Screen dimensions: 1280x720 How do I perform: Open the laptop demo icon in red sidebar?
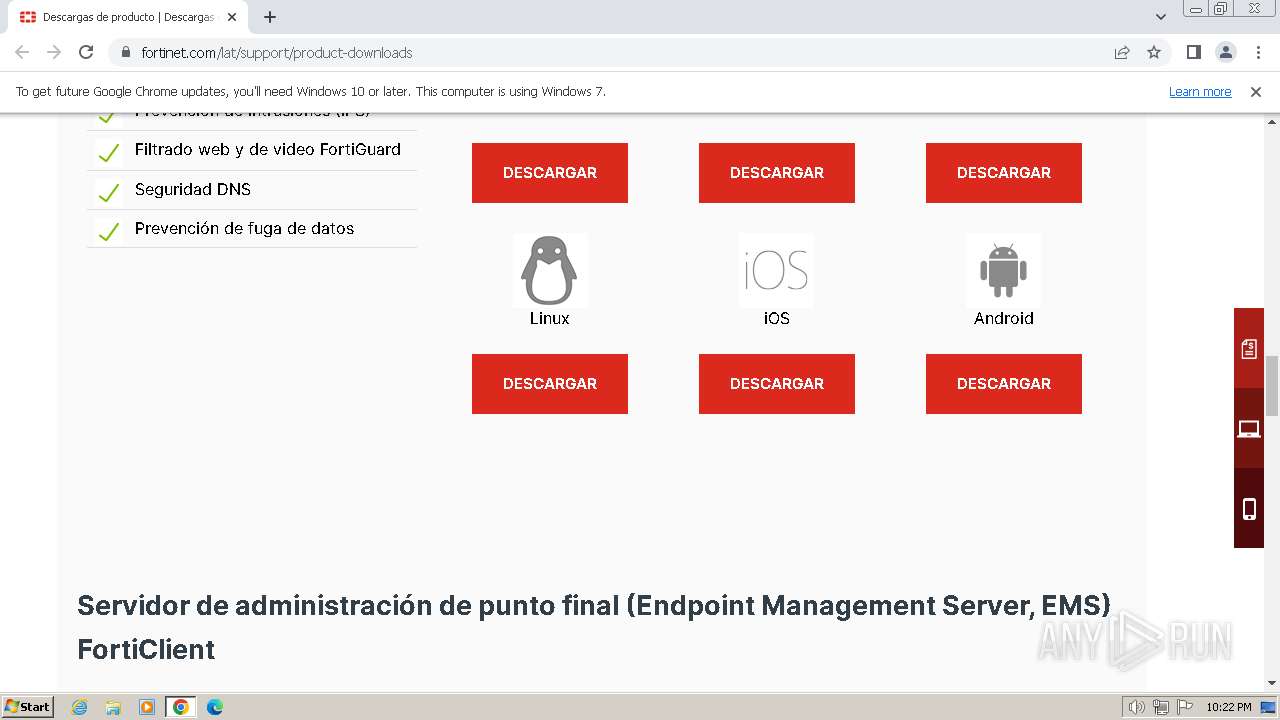pyautogui.click(x=1249, y=428)
